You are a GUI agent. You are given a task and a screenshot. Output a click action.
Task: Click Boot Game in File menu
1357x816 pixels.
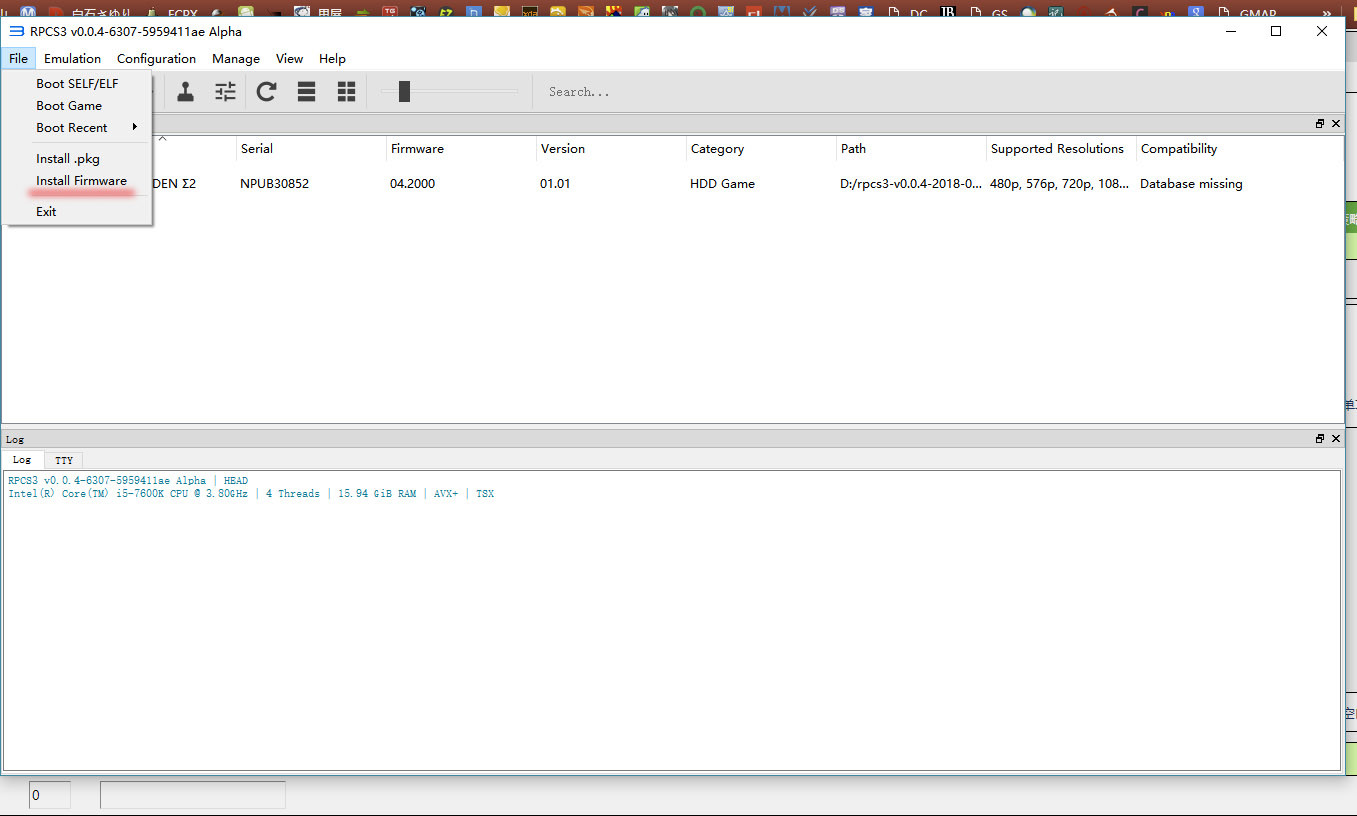coord(69,106)
